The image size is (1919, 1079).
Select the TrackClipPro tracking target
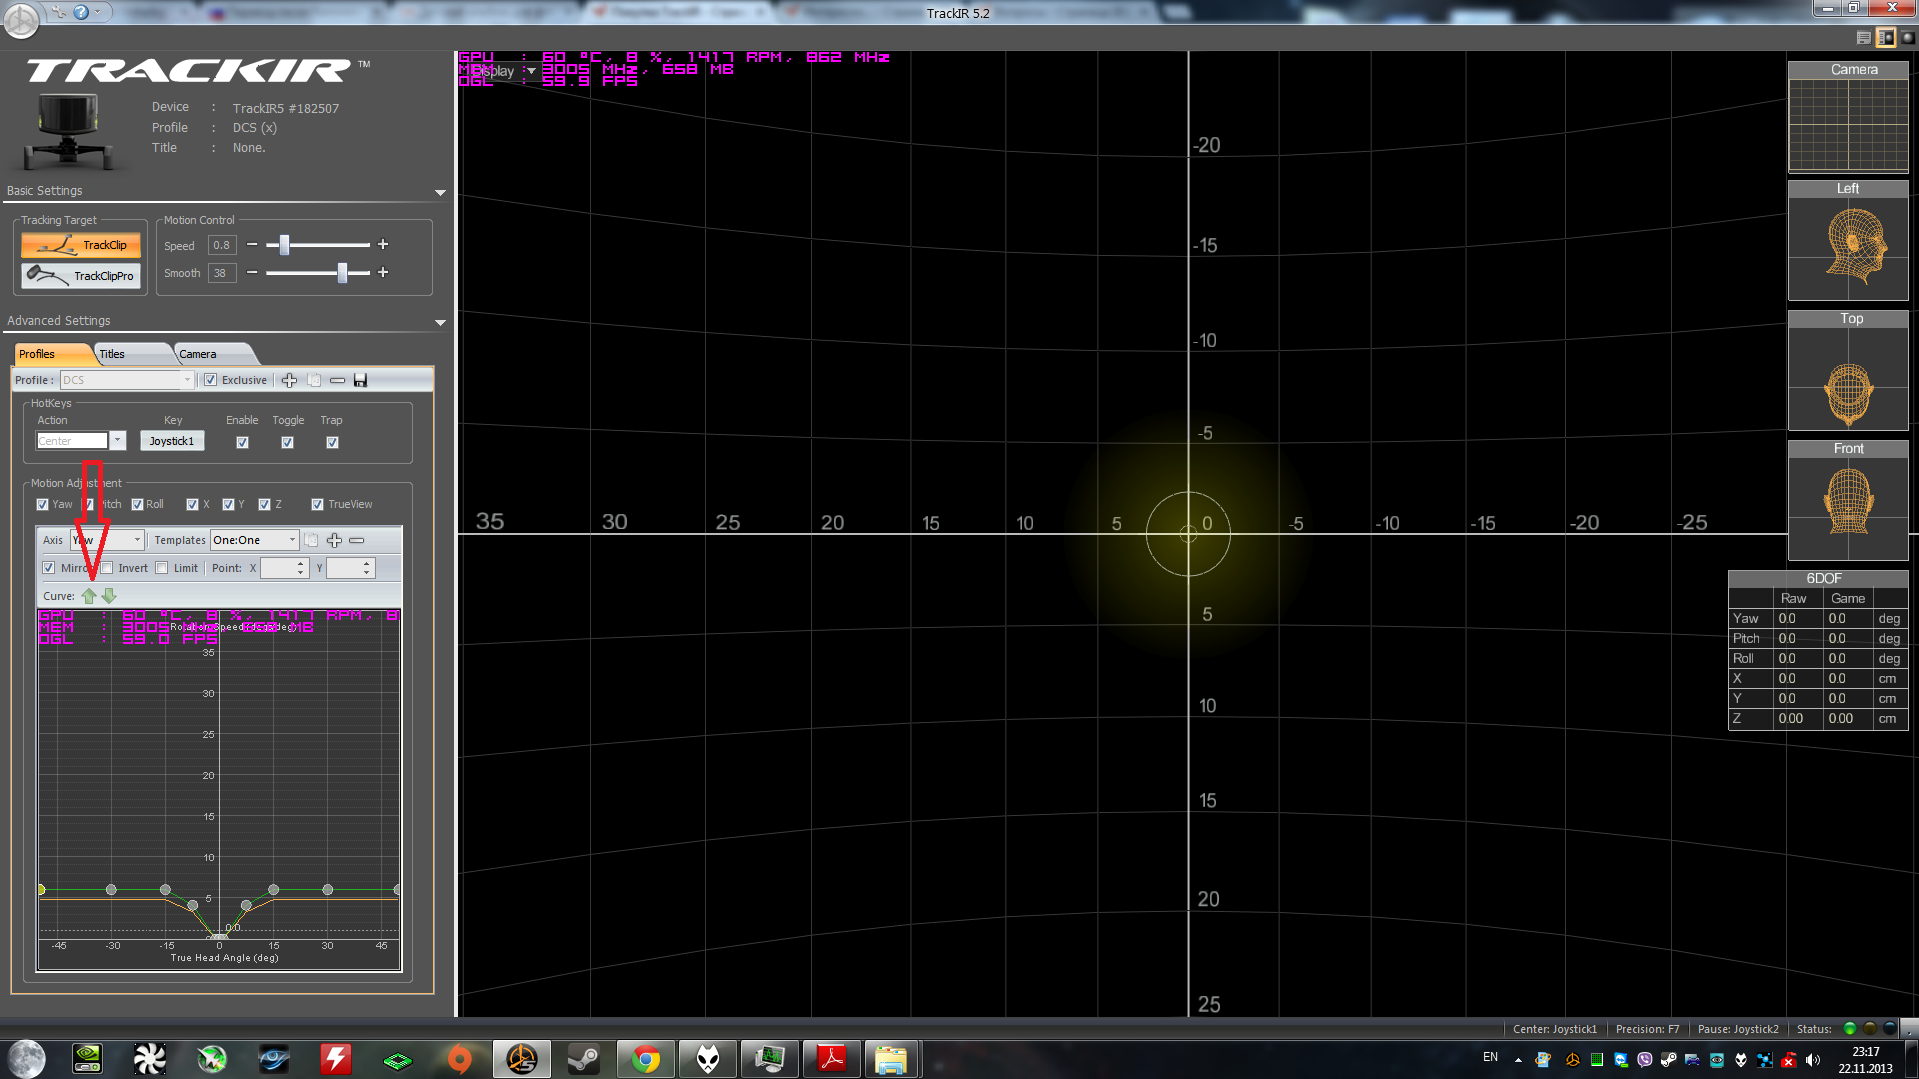(x=81, y=276)
